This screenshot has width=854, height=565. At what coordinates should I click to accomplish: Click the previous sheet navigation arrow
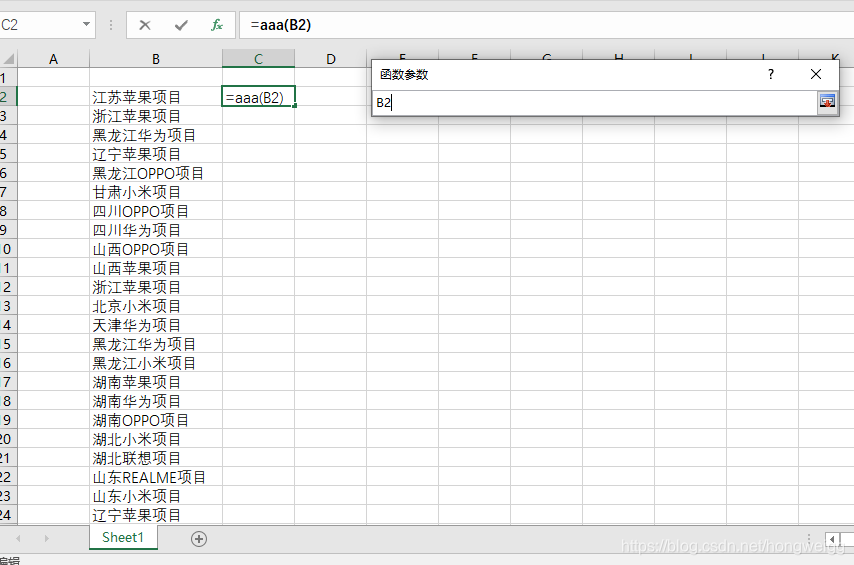click(19, 538)
